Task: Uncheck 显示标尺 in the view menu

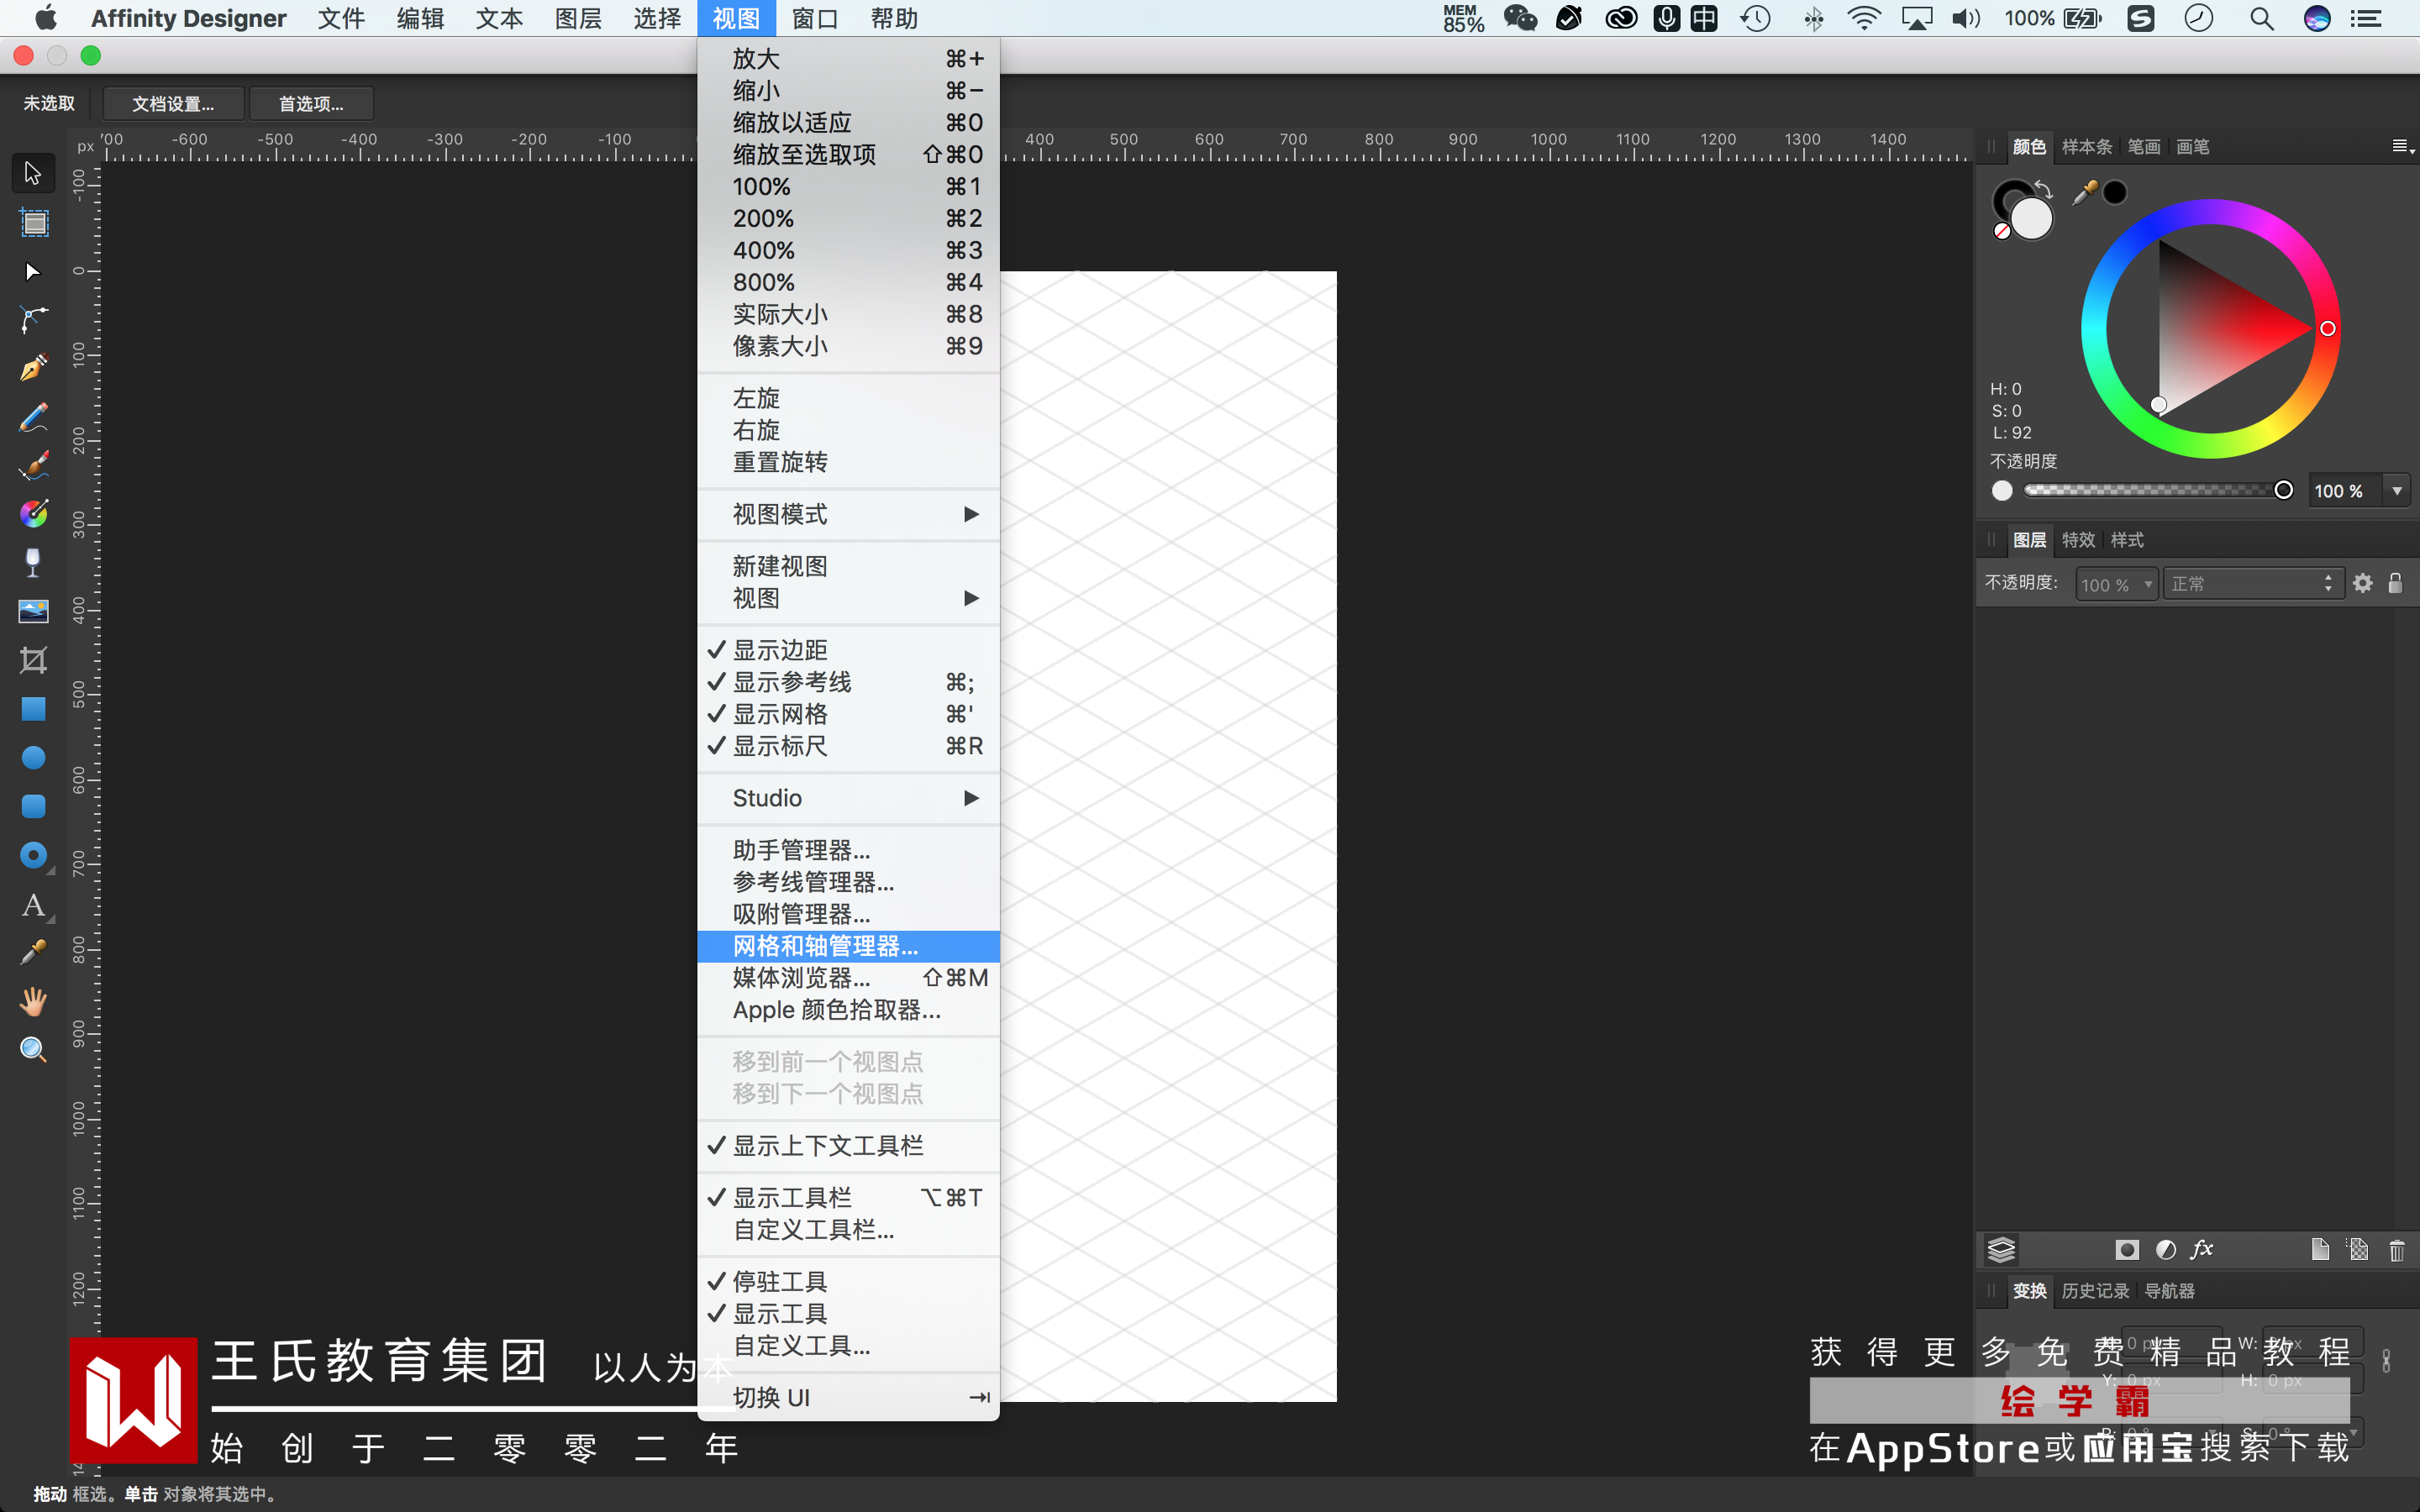Action: coord(780,746)
